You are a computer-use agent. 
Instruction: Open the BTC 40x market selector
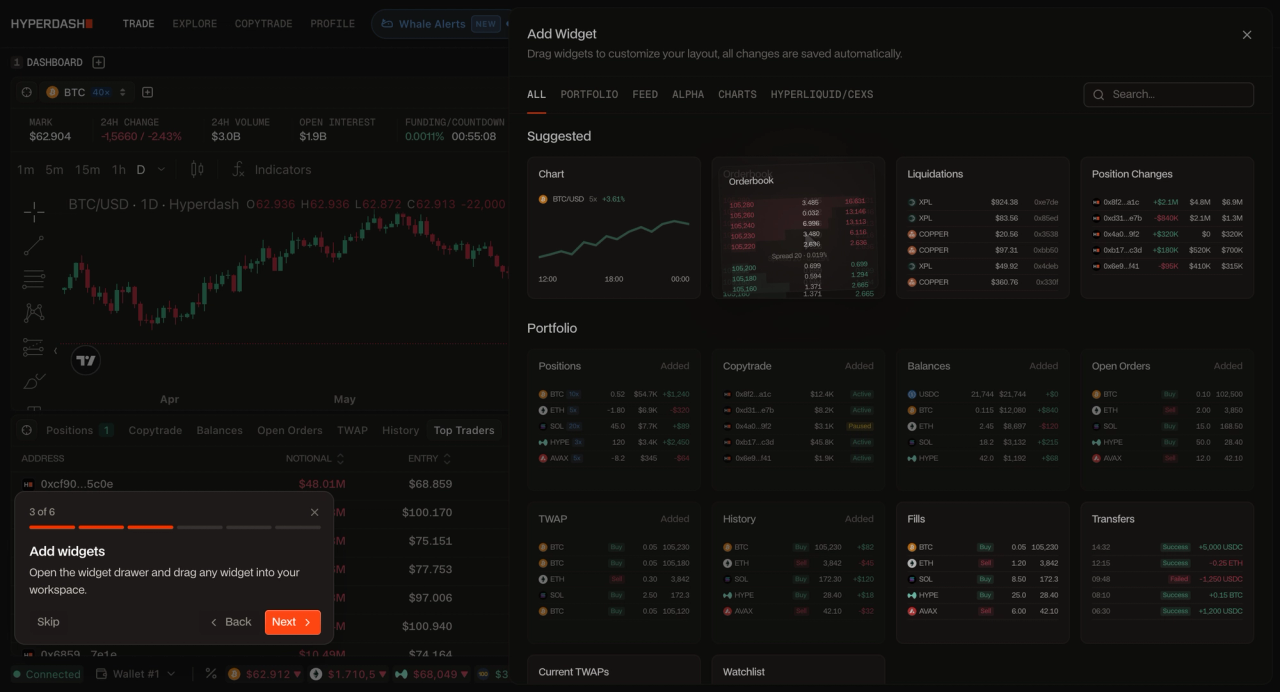[x=87, y=92]
